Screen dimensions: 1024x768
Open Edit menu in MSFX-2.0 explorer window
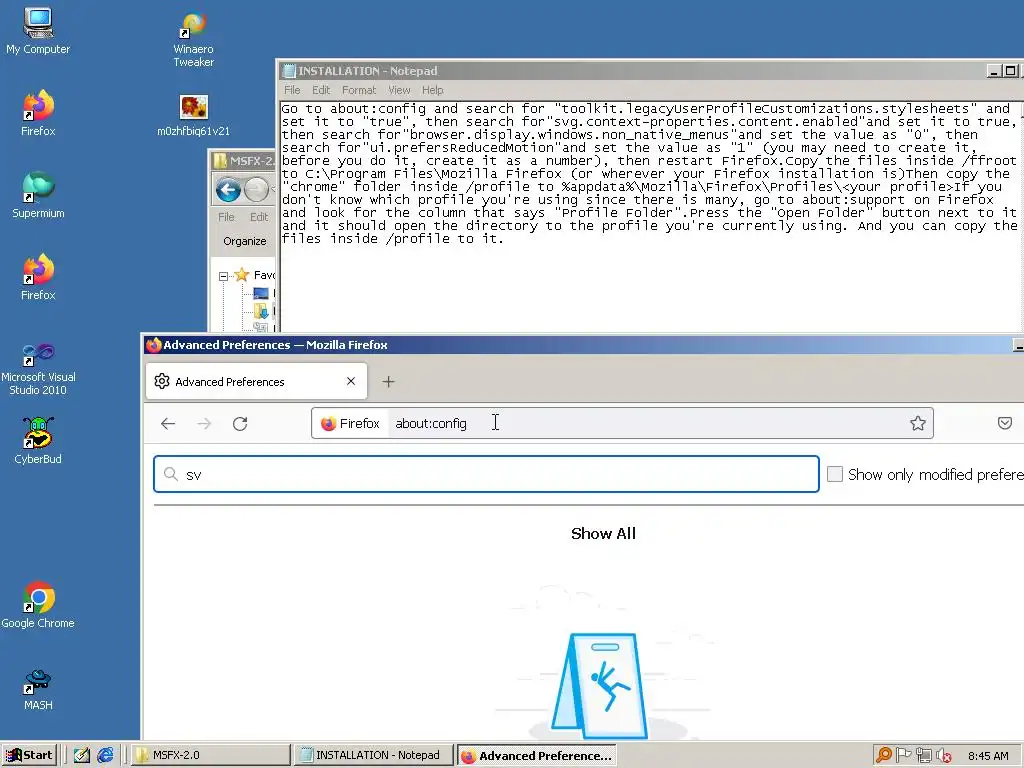pos(259,217)
